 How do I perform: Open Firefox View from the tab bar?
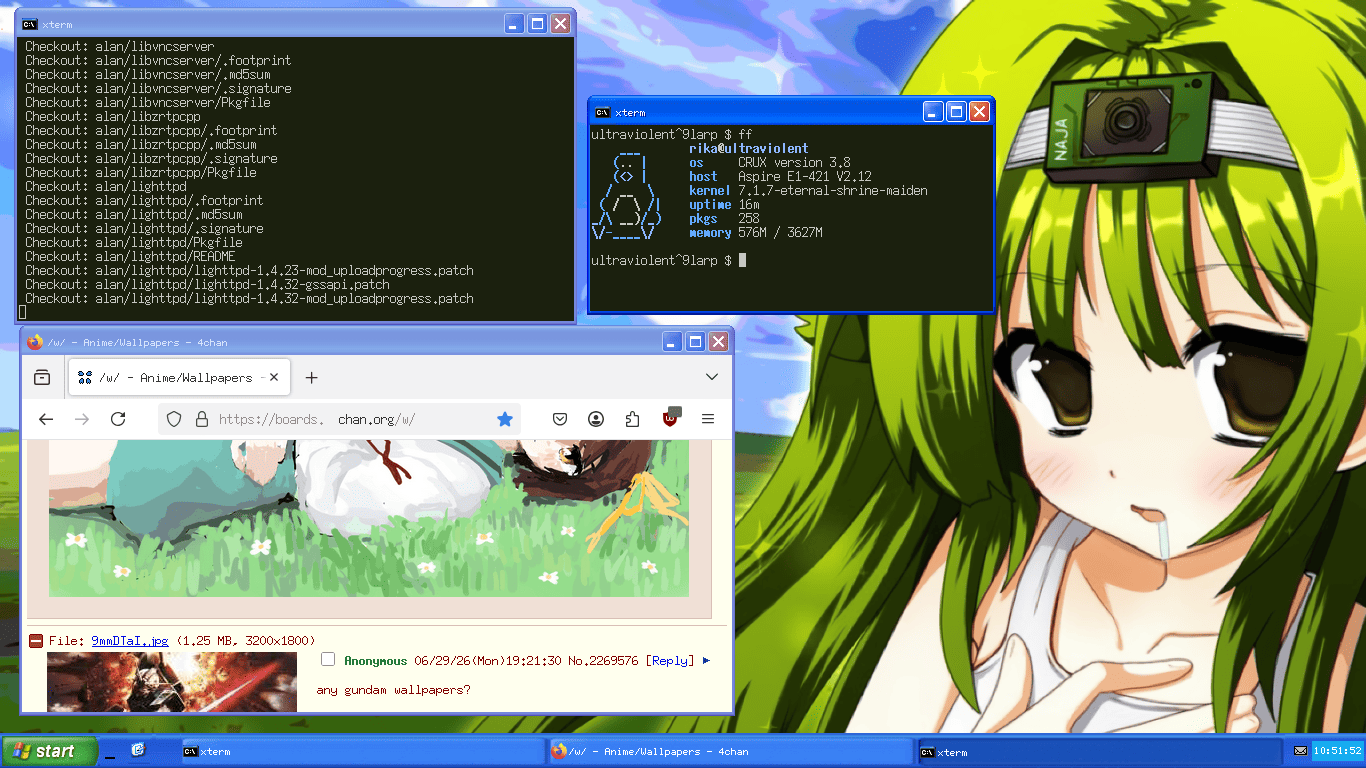pos(42,377)
